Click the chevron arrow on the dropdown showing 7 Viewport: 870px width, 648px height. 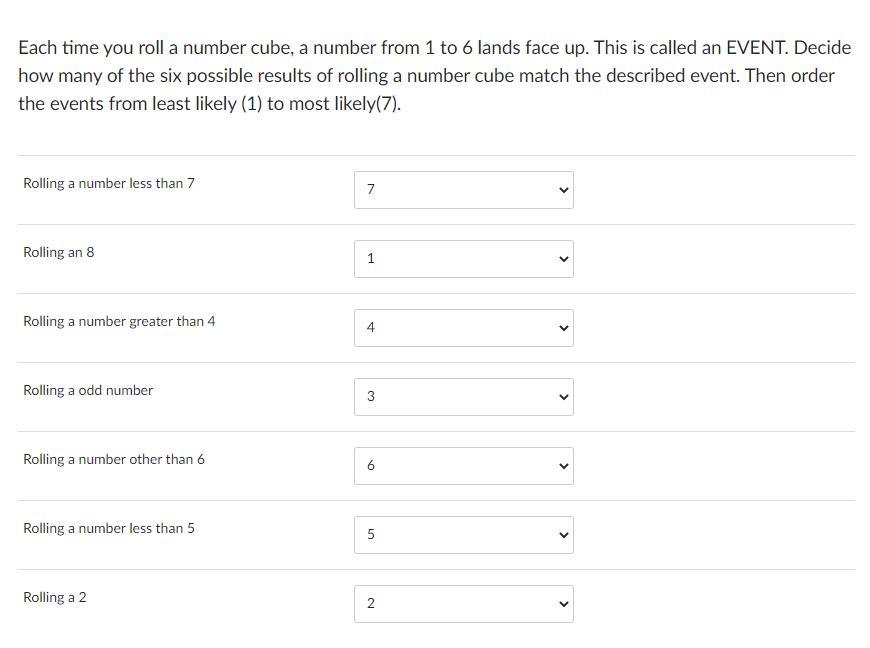pos(563,190)
